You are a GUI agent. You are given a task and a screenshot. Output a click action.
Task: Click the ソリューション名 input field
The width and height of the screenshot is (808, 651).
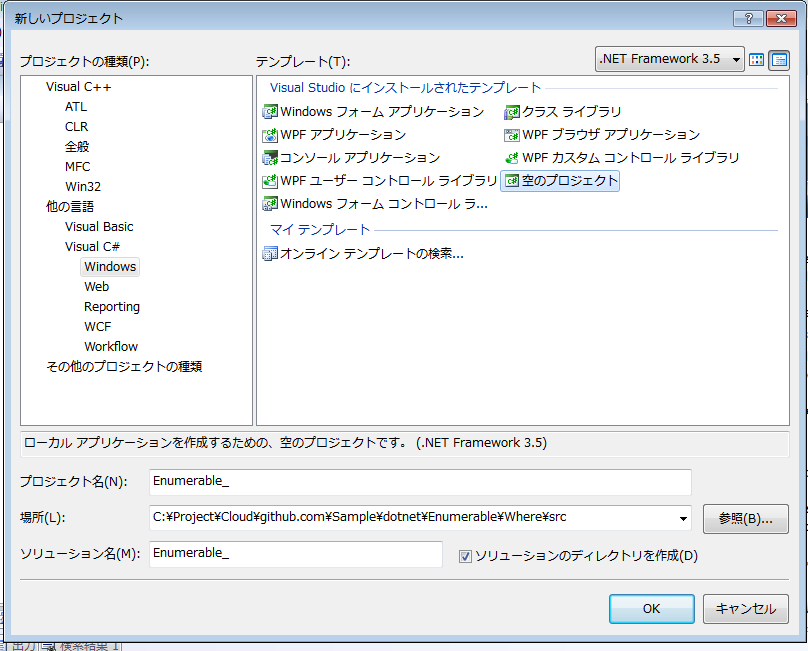296,554
